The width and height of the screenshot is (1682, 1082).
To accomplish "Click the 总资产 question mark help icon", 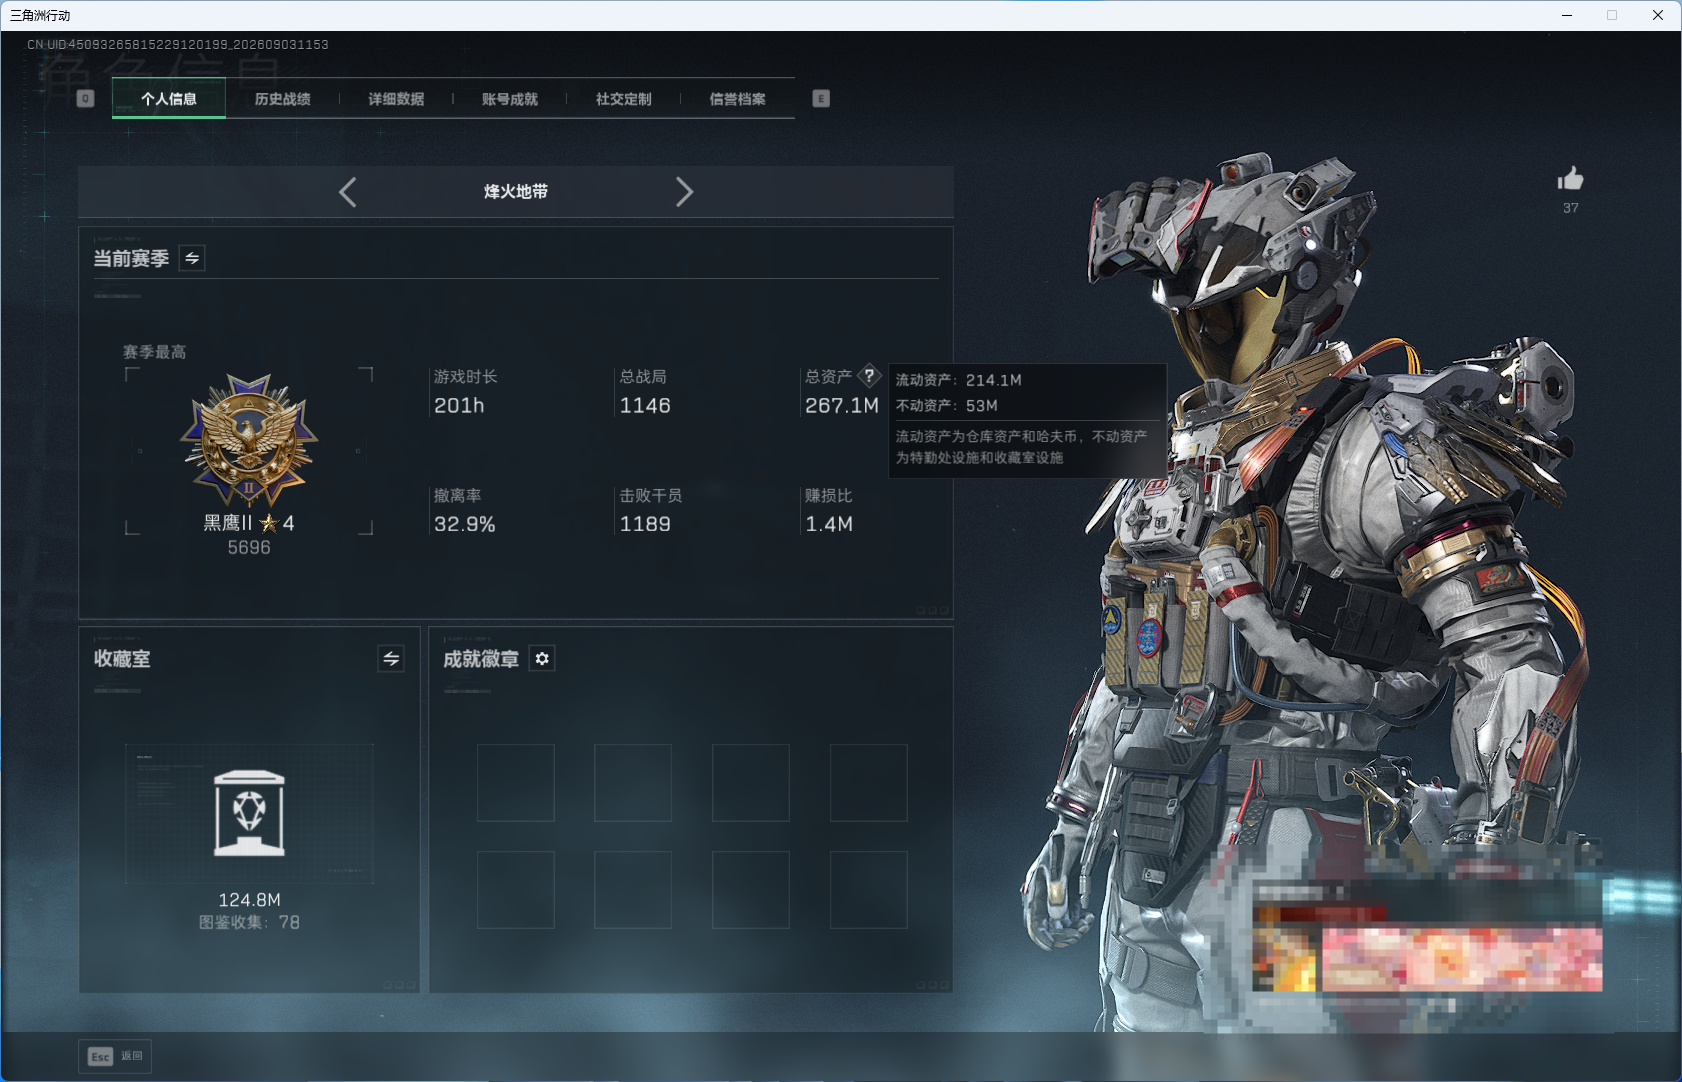I will (x=869, y=376).
